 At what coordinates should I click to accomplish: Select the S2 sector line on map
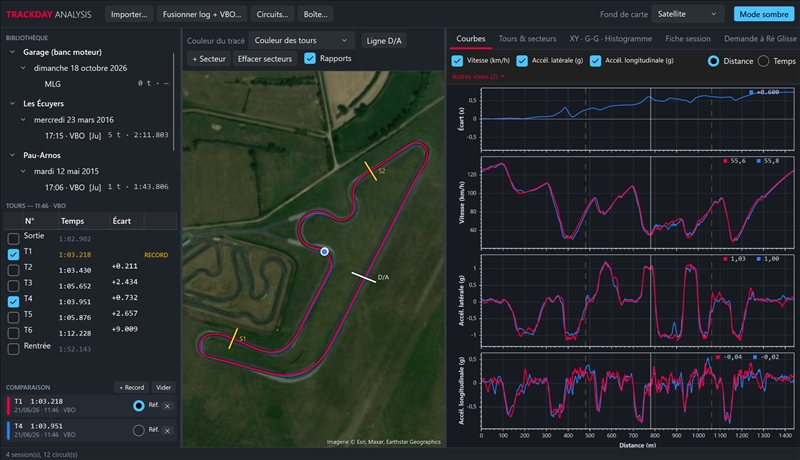click(x=371, y=171)
